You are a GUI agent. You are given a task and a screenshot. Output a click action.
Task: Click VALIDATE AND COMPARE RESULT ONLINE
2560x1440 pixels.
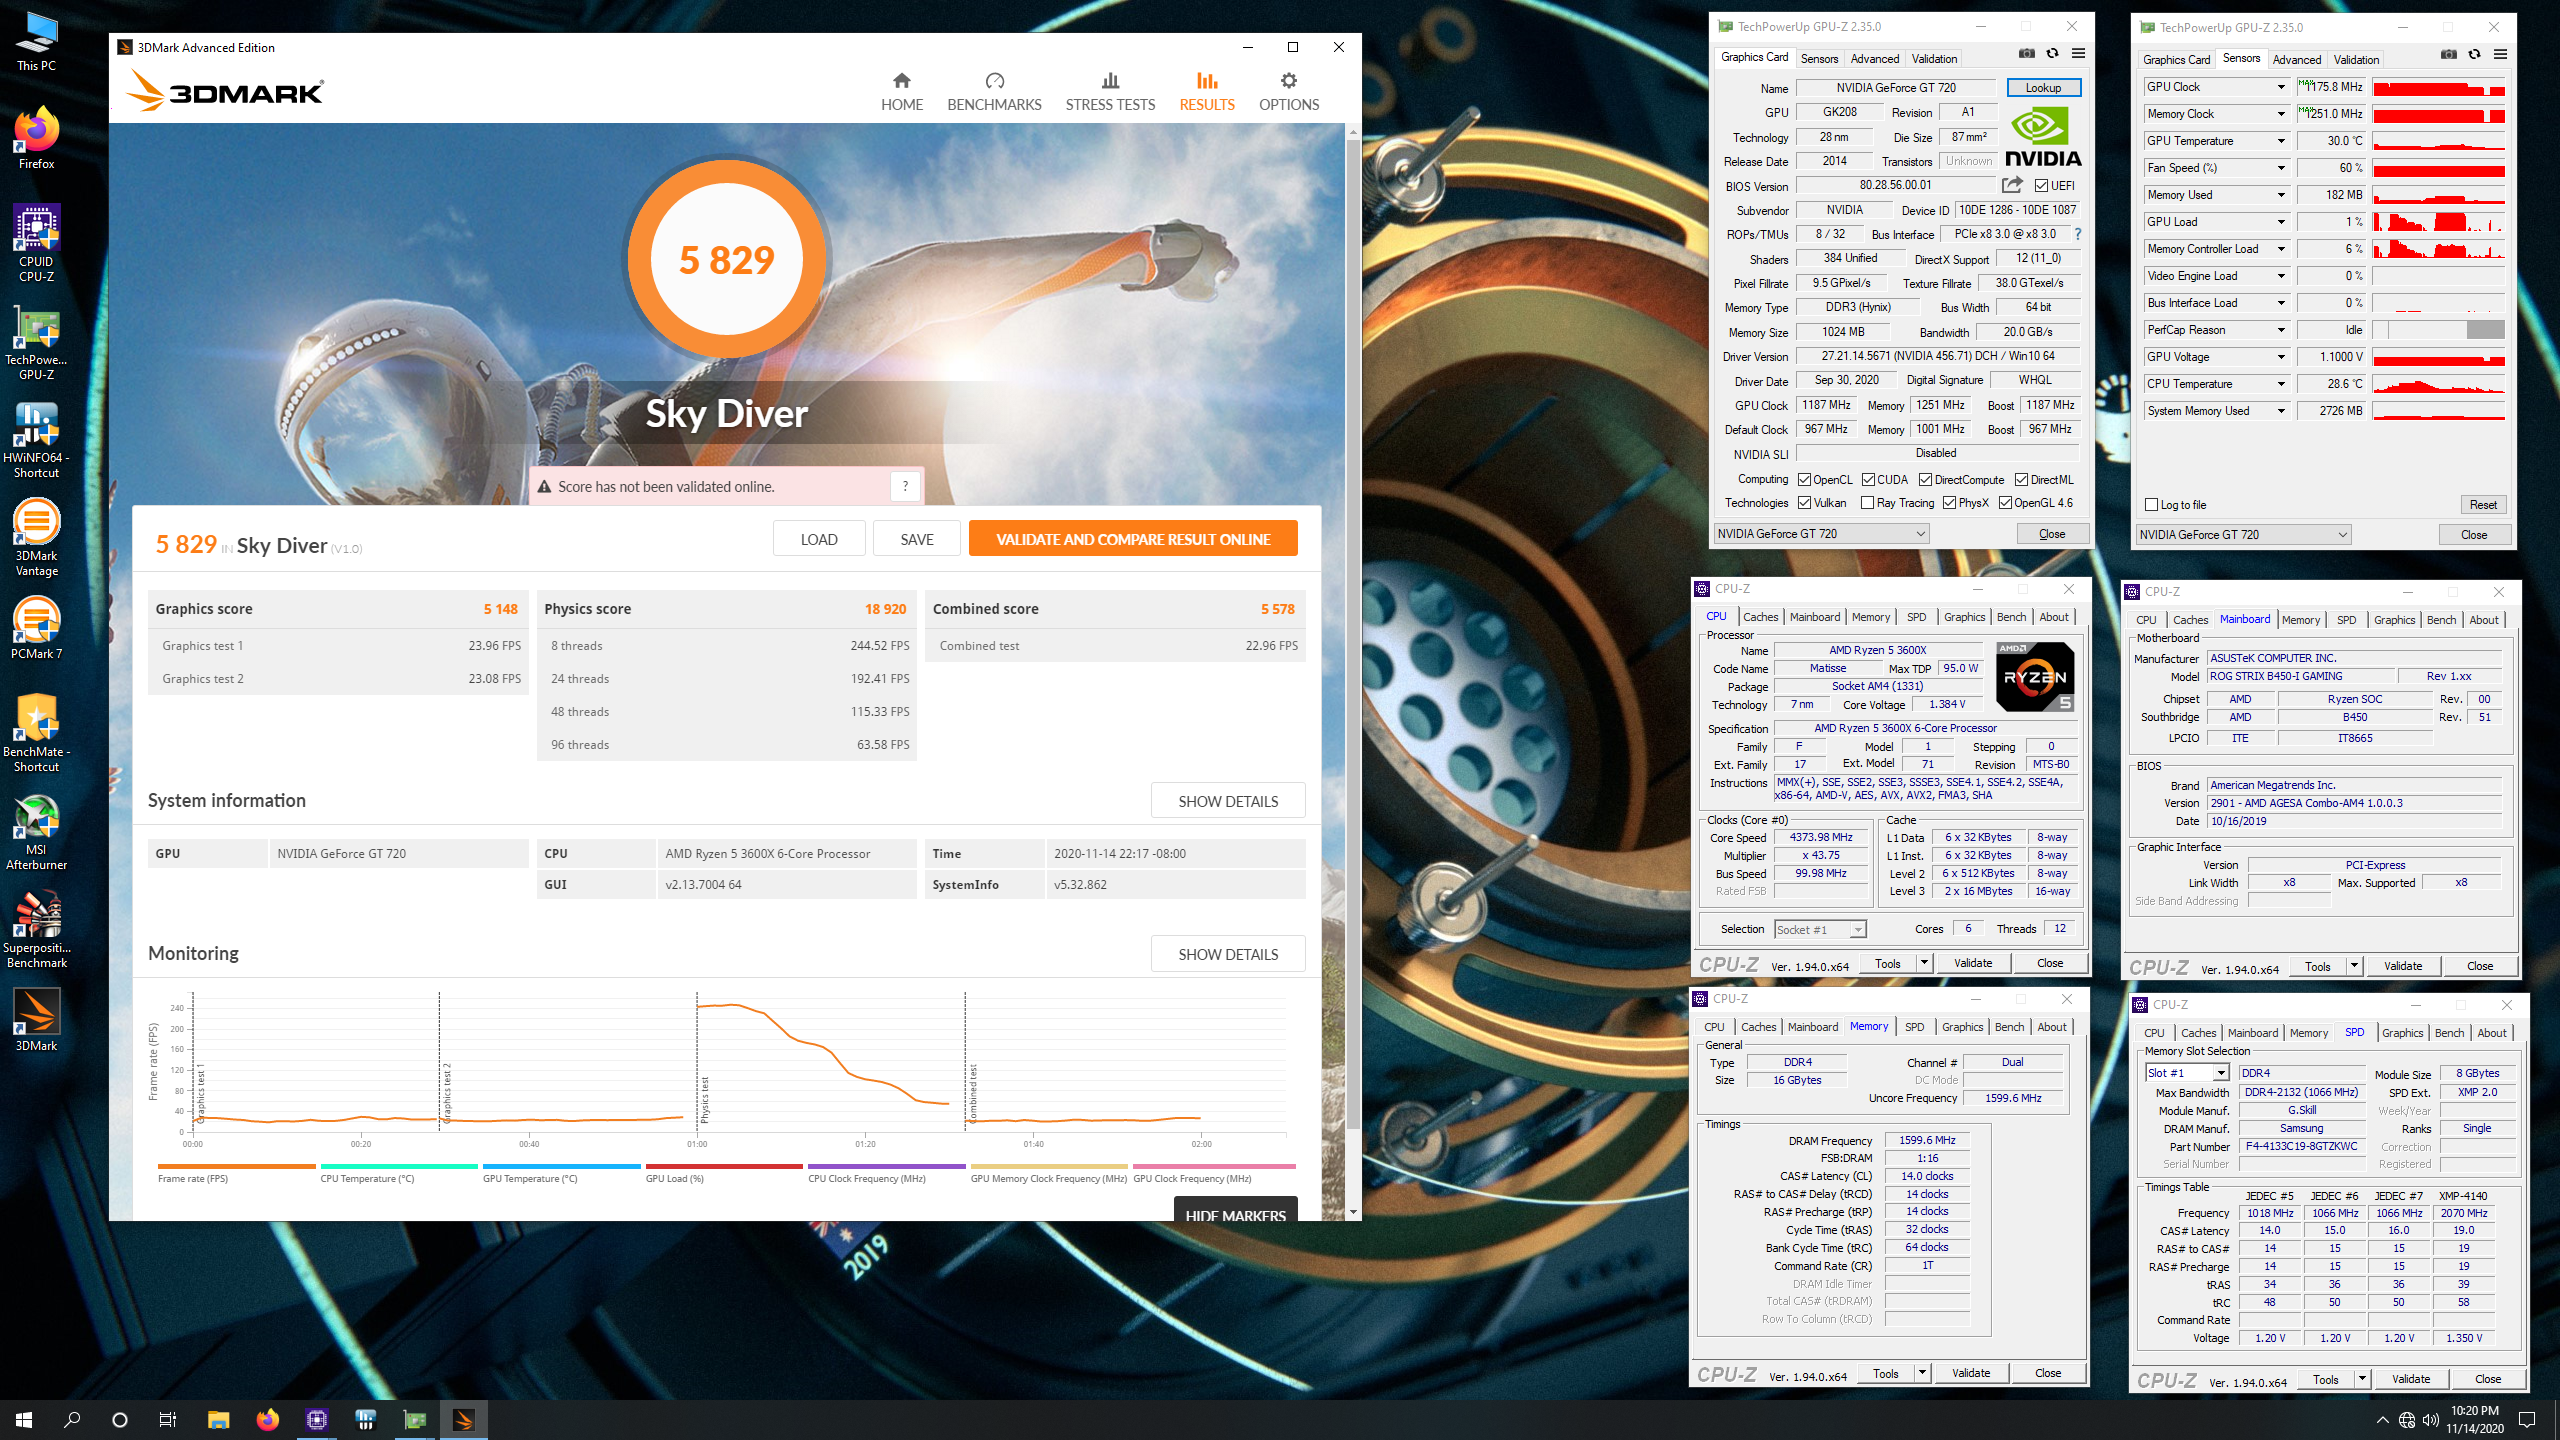pos(1133,538)
